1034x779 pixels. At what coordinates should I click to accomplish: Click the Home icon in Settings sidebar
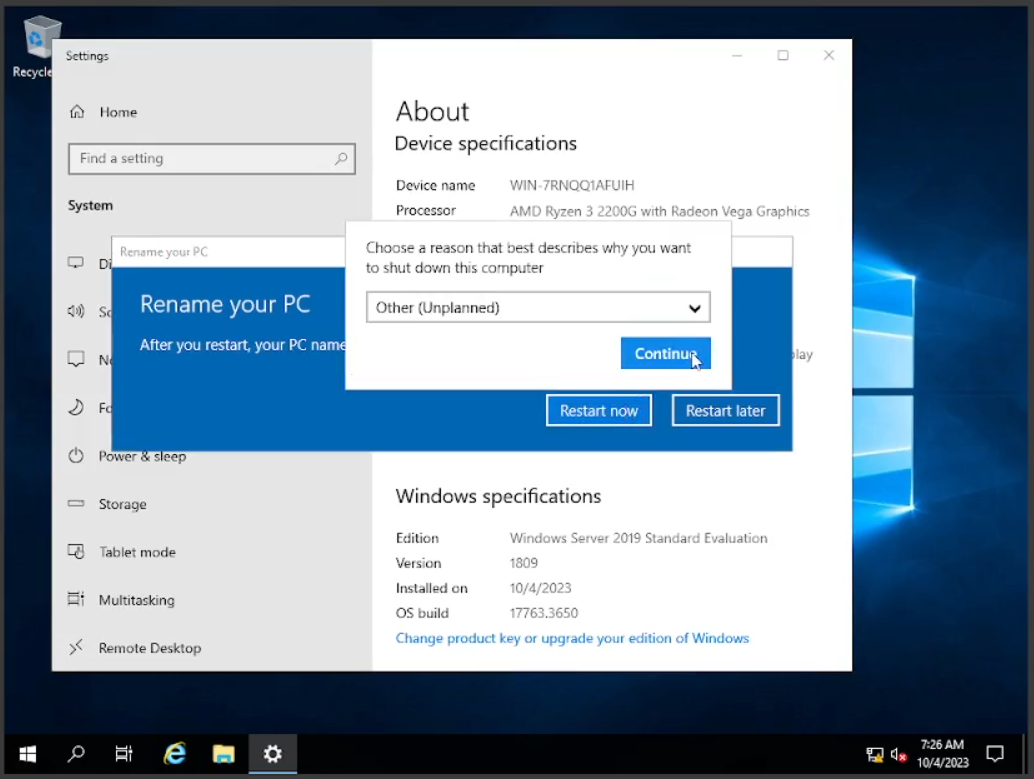(x=77, y=112)
